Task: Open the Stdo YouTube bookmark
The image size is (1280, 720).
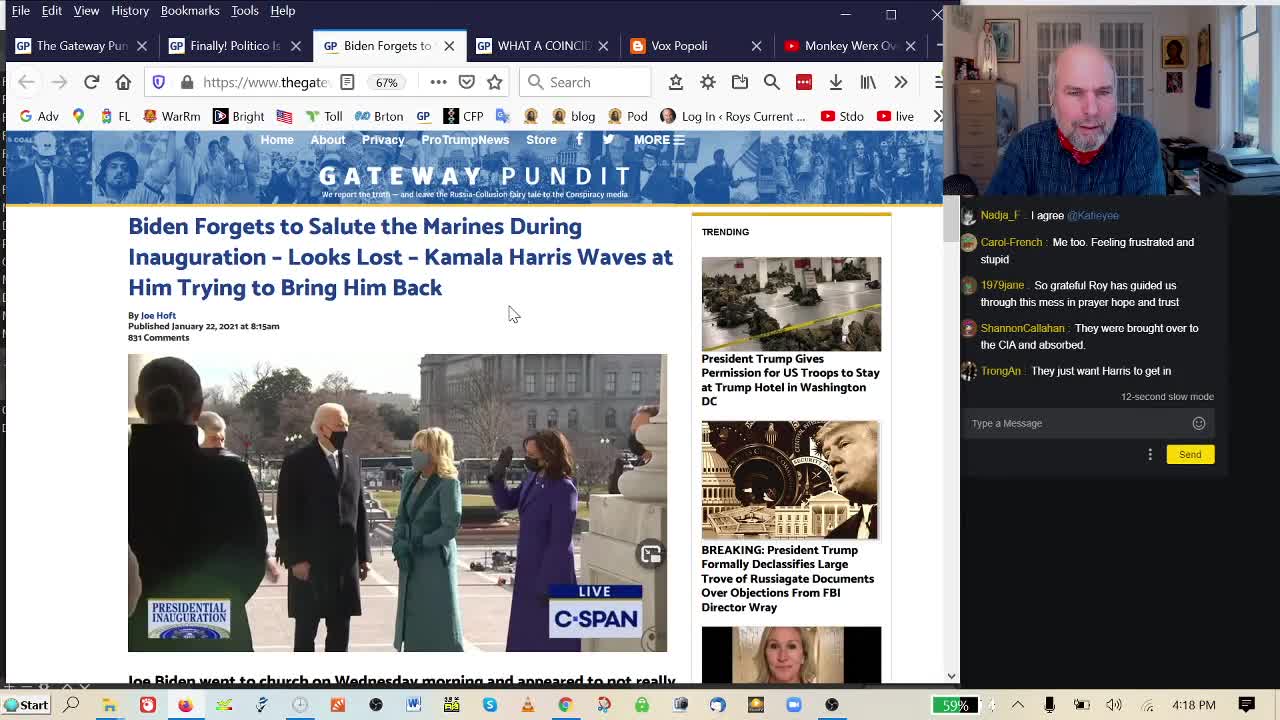Action: click(x=842, y=116)
